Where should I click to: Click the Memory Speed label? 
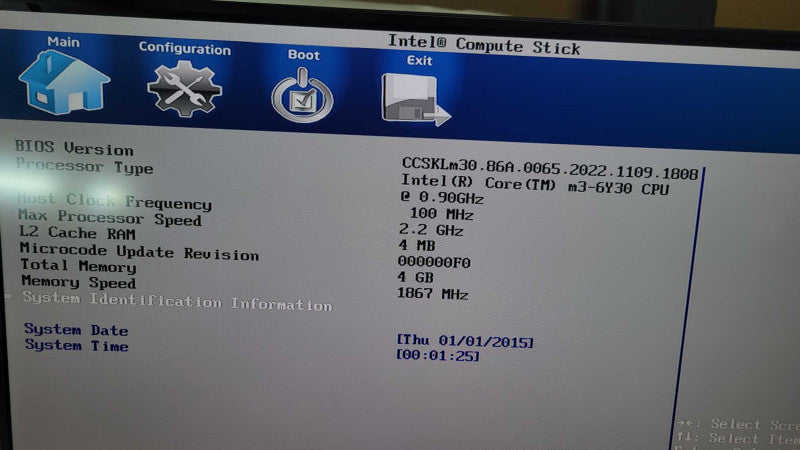[79, 282]
